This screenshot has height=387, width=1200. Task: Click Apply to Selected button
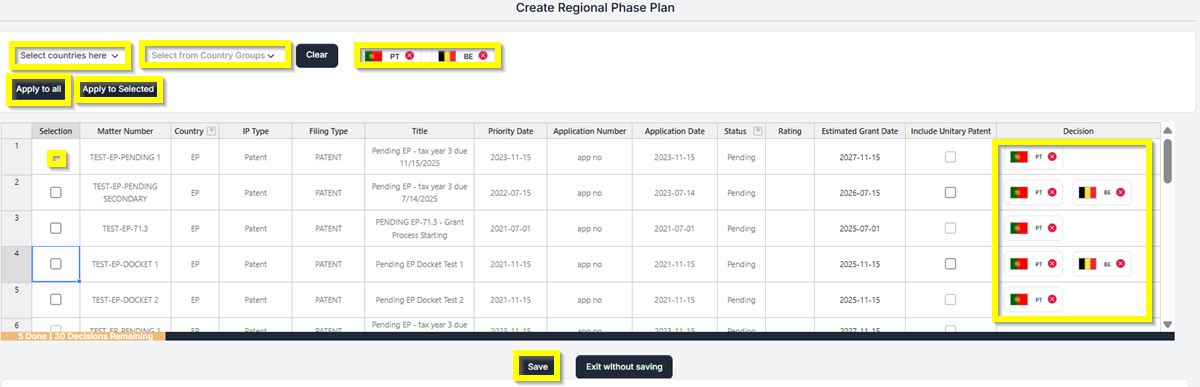coord(118,89)
